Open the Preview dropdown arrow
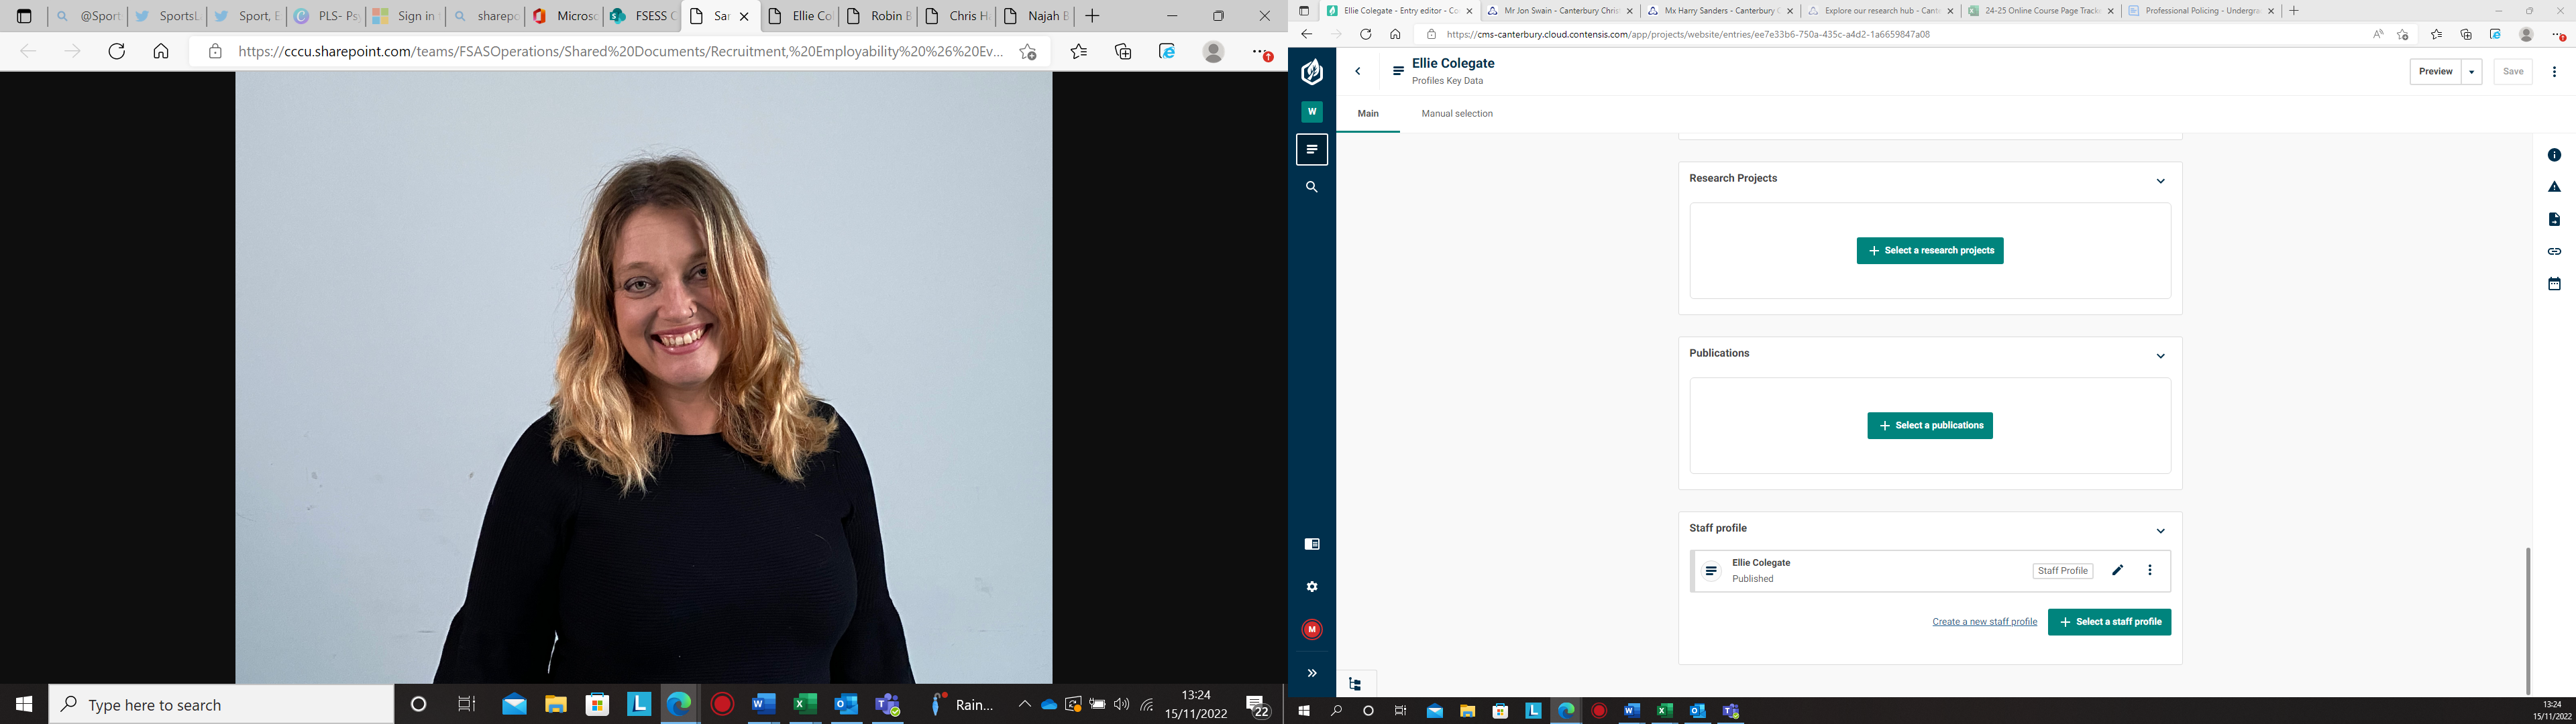The image size is (2576, 724). [2471, 72]
